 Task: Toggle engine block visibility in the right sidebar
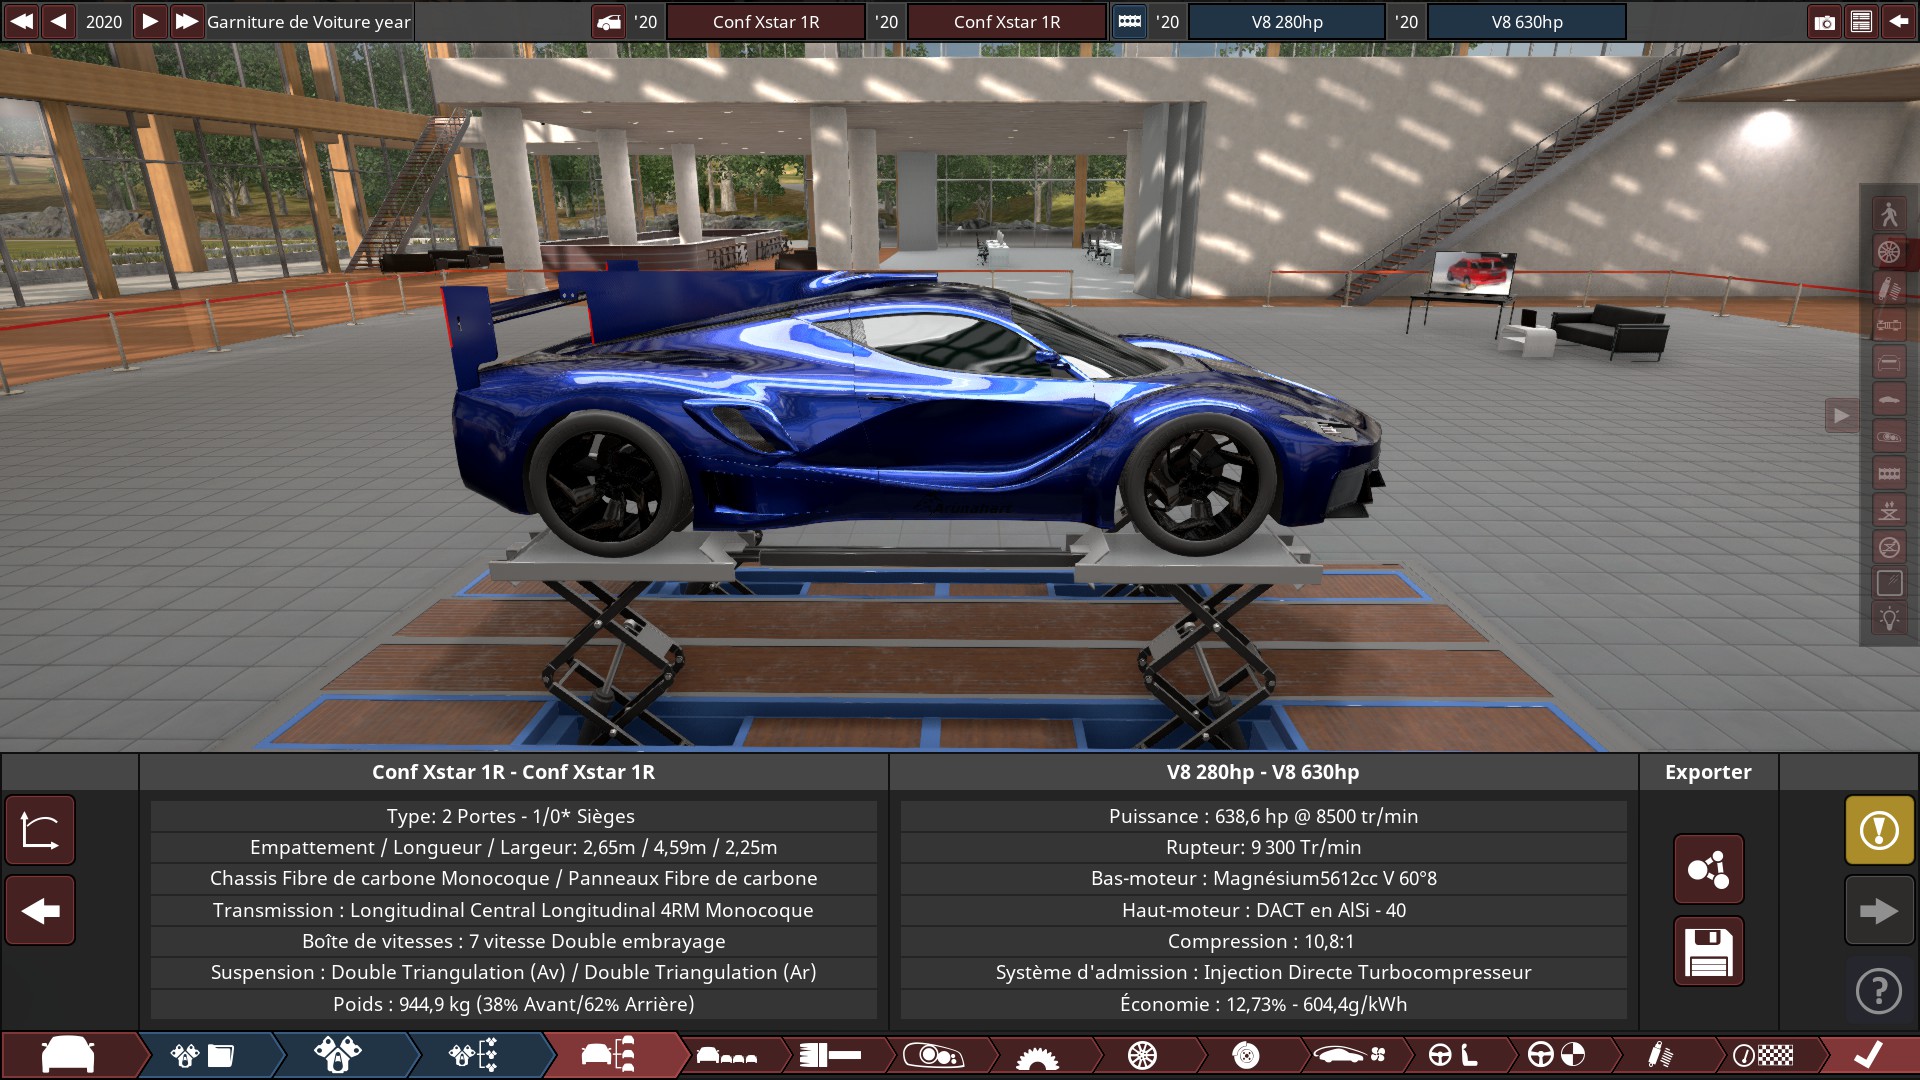coord(1889,473)
